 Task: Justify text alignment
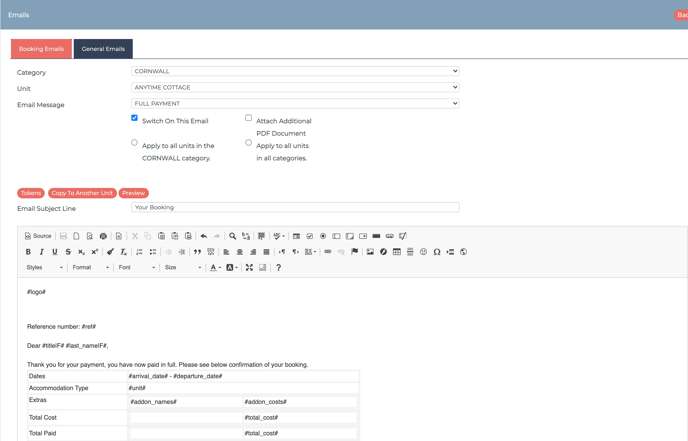[266, 252]
